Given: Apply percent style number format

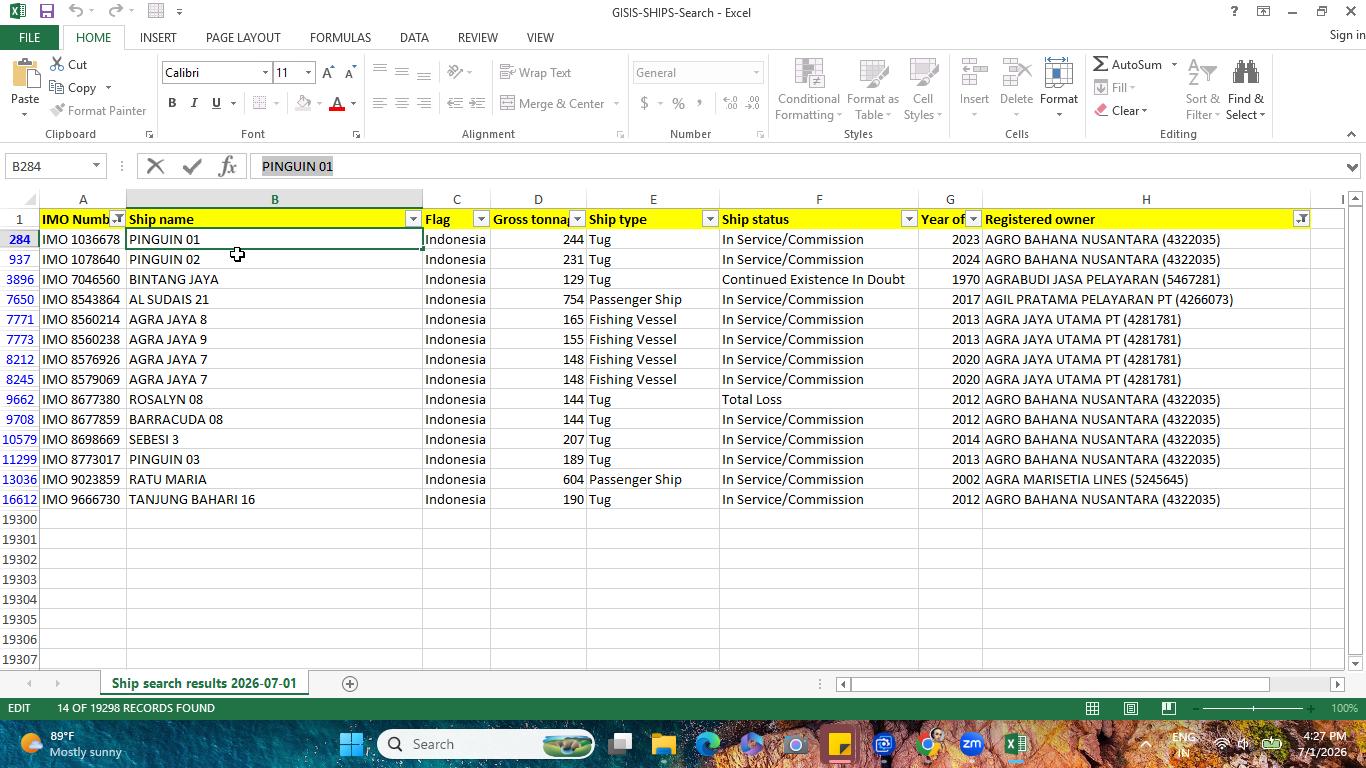Looking at the screenshot, I should [x=678, y=103].
